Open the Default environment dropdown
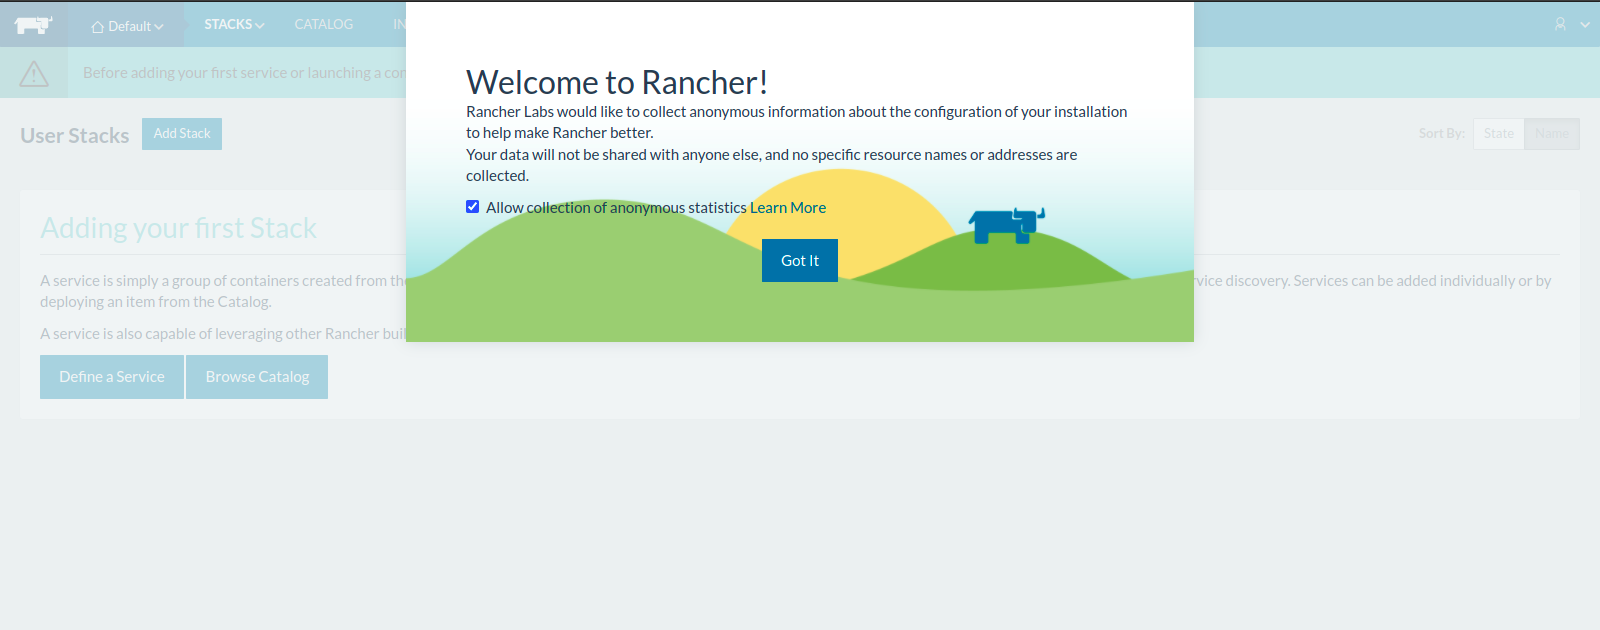 (x=127, y=26)
